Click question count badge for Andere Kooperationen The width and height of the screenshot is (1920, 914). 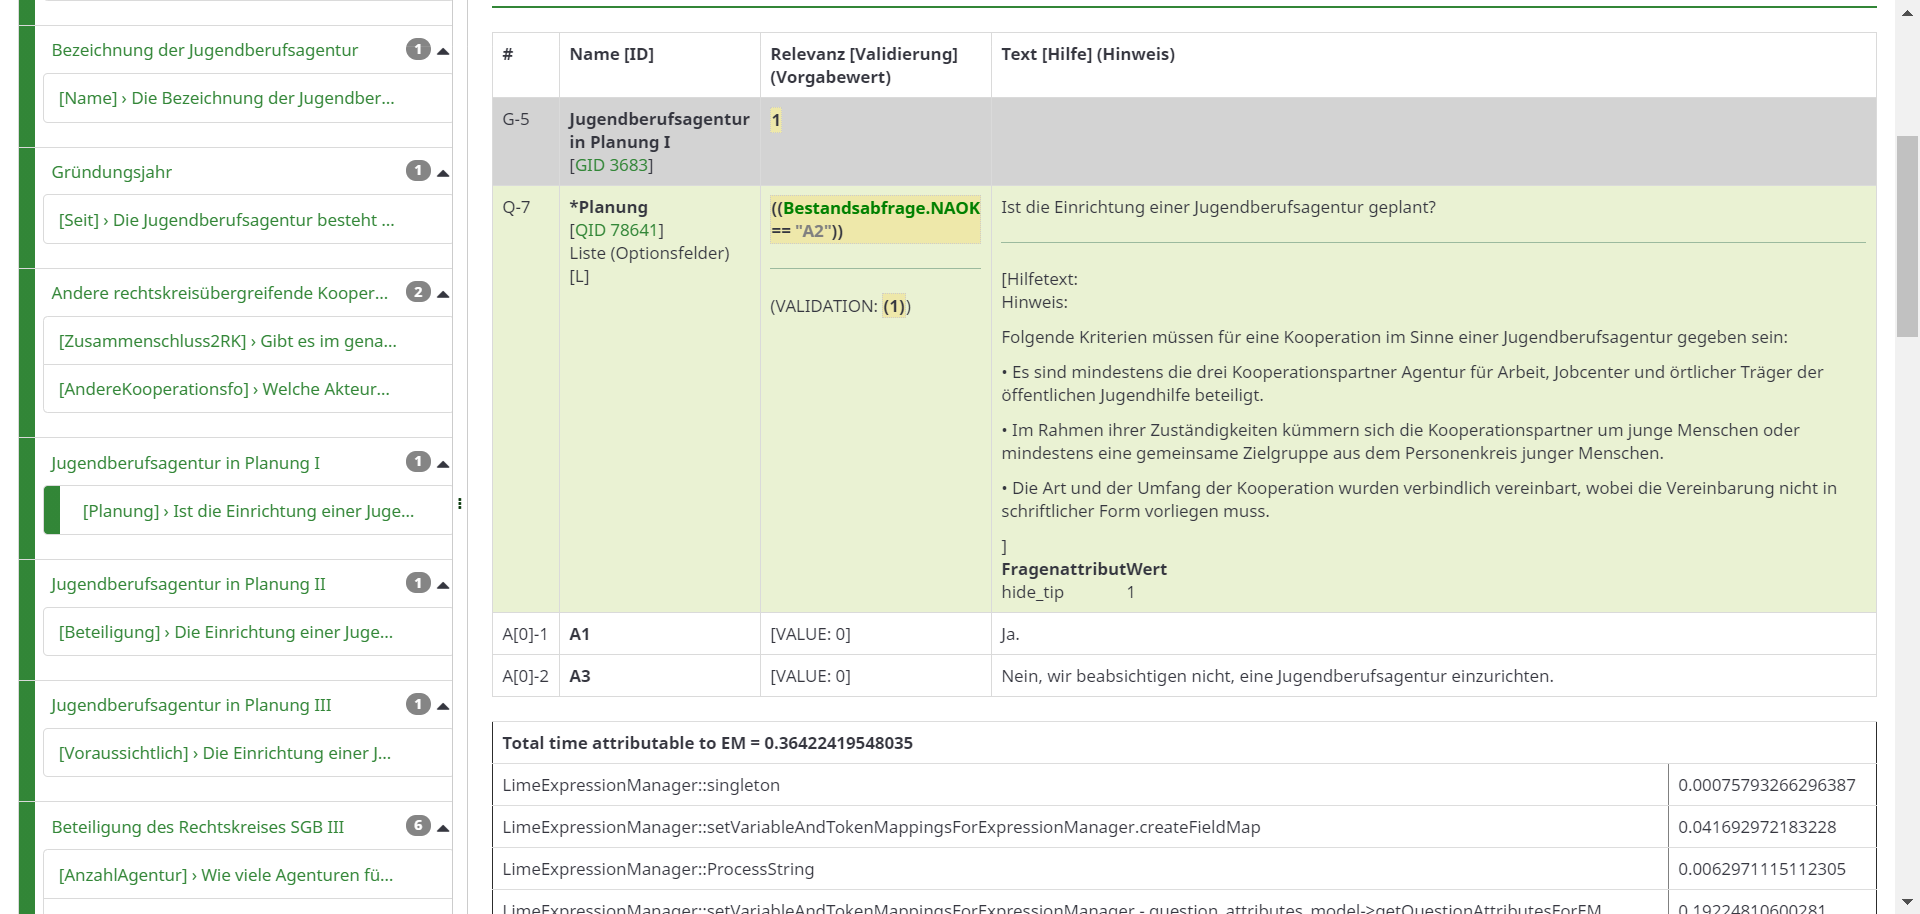pos(418,292)
